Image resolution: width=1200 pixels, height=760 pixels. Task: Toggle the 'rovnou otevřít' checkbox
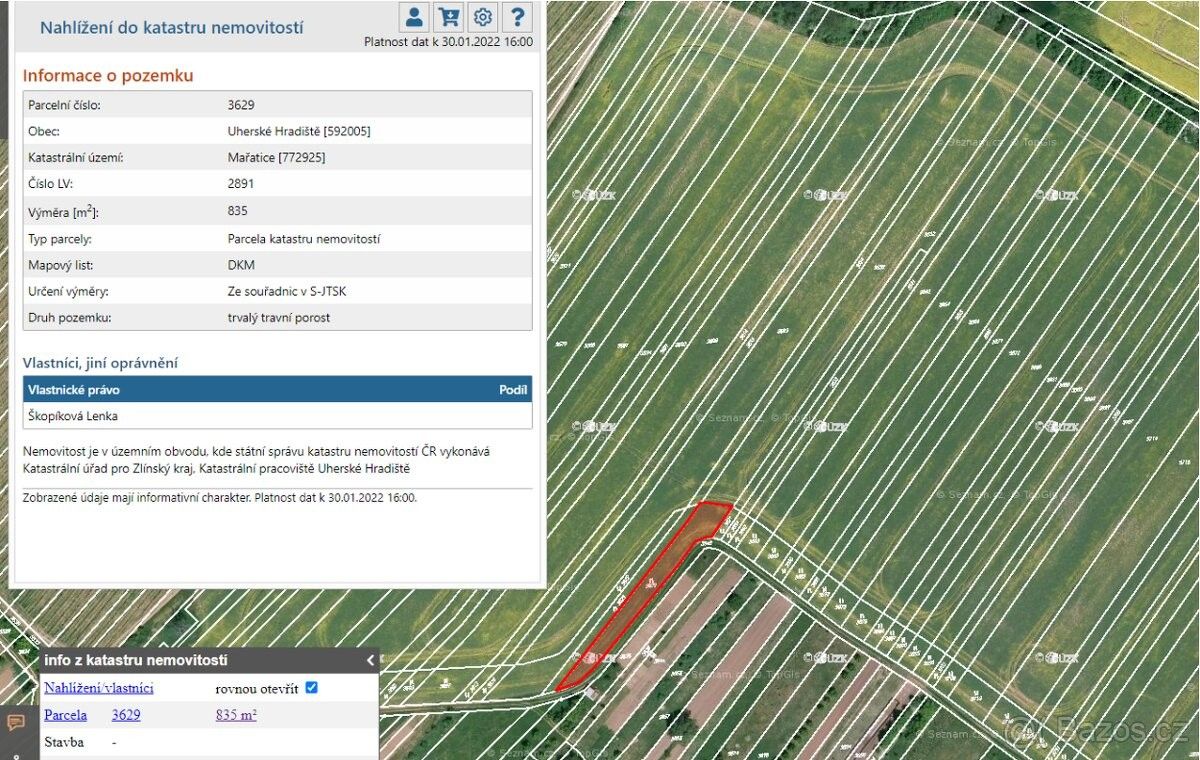pyautogui.click(x=311, y=688)
